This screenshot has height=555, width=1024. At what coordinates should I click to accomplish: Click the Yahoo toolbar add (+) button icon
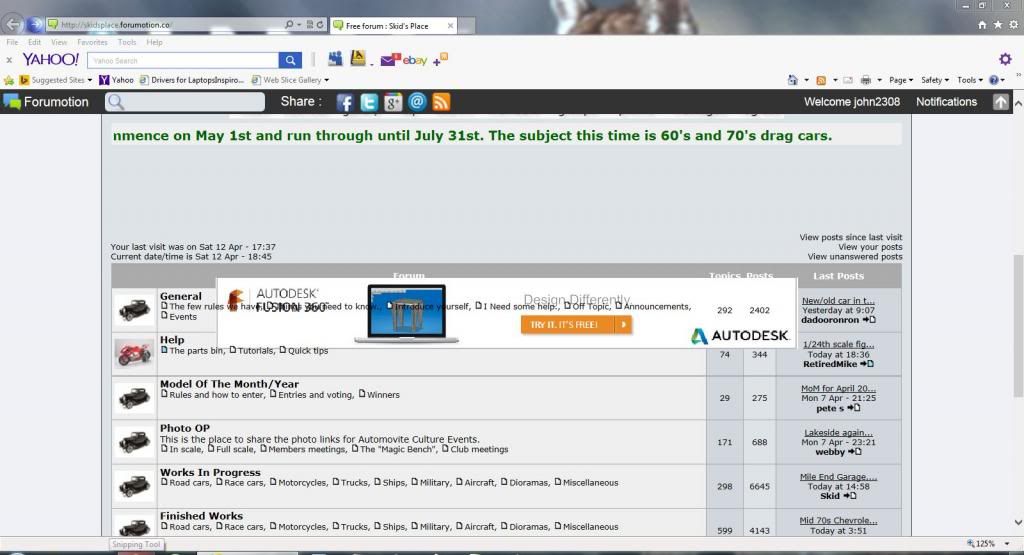[x=440, y=59]
